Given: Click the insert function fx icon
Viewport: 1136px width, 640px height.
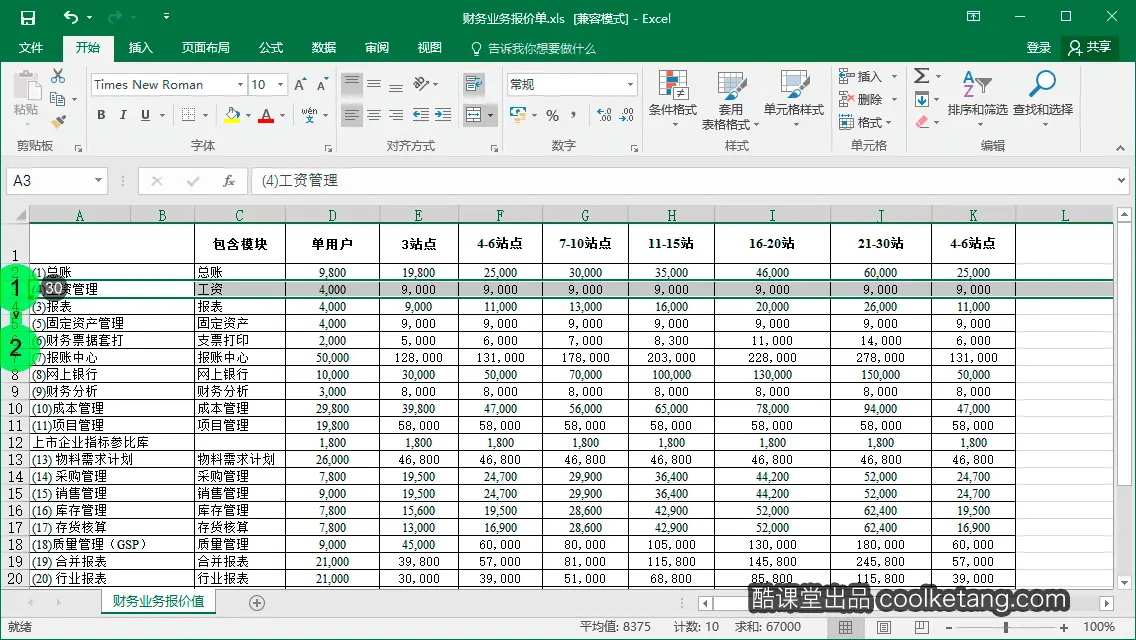Looking at the screenshot, I should [228, 180].
